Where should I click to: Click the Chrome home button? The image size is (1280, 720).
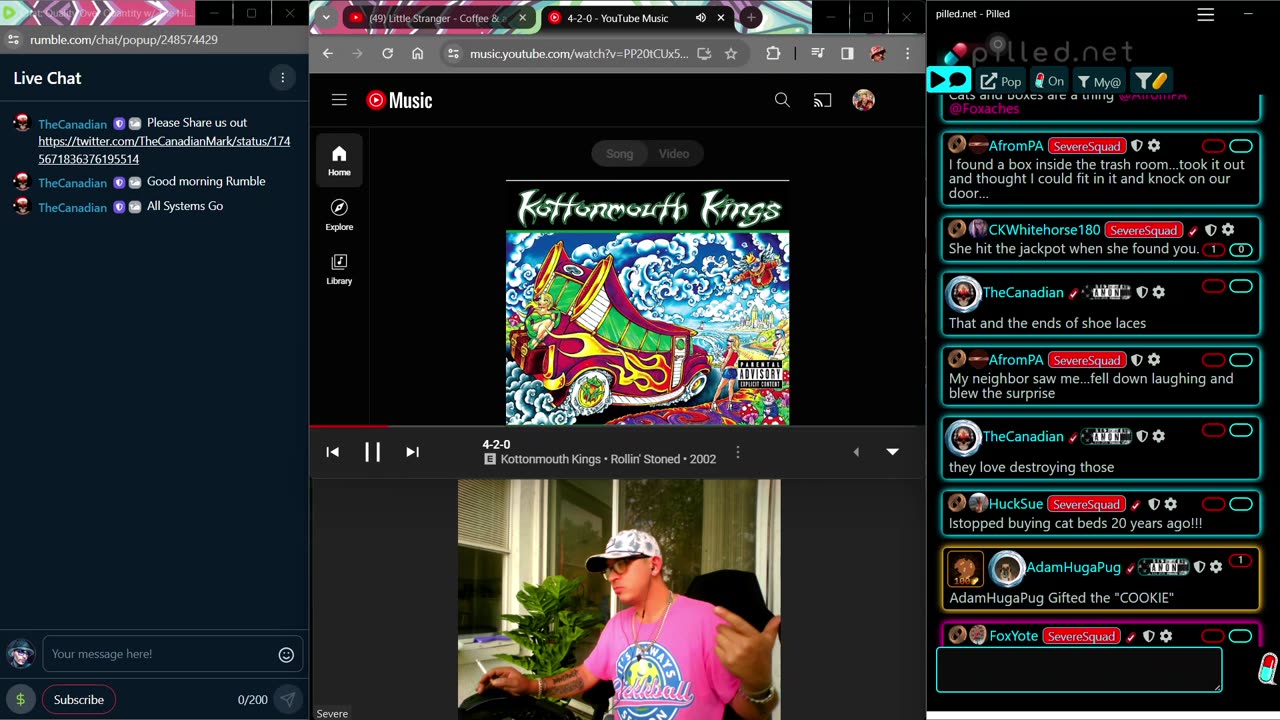(x=418, y=54)
